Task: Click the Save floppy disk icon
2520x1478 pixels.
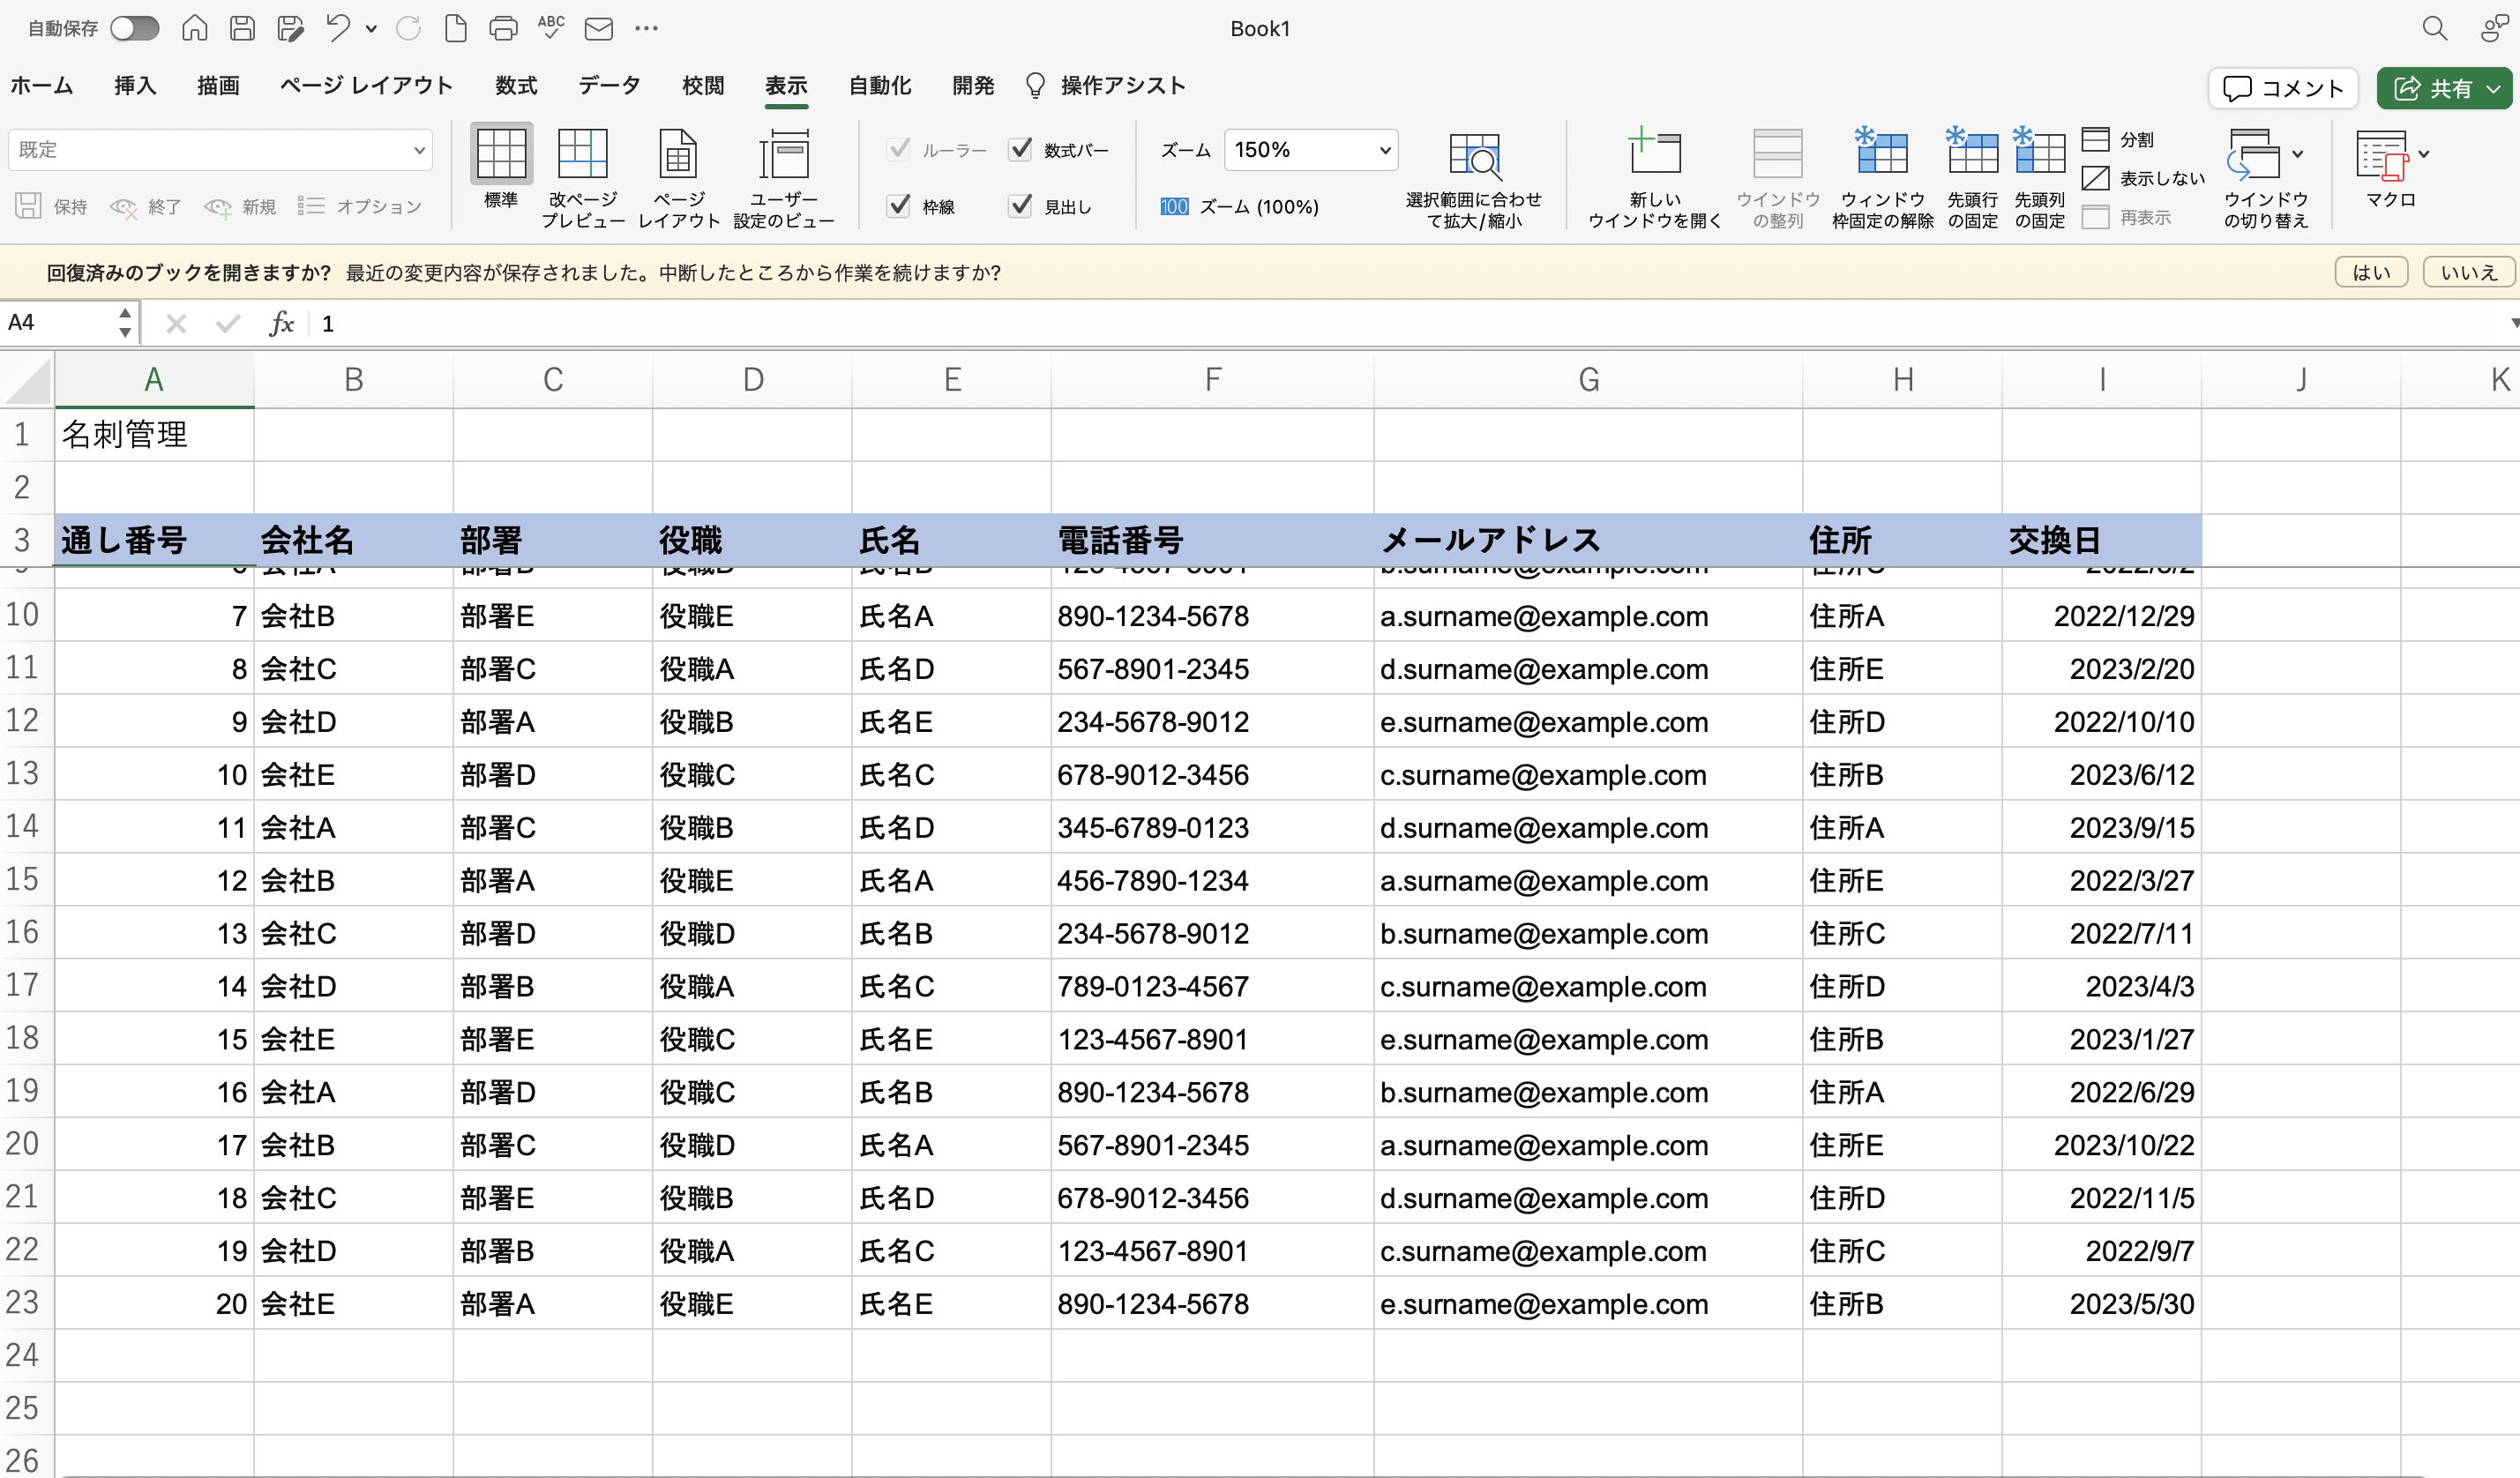Action: tap(242, 28)
